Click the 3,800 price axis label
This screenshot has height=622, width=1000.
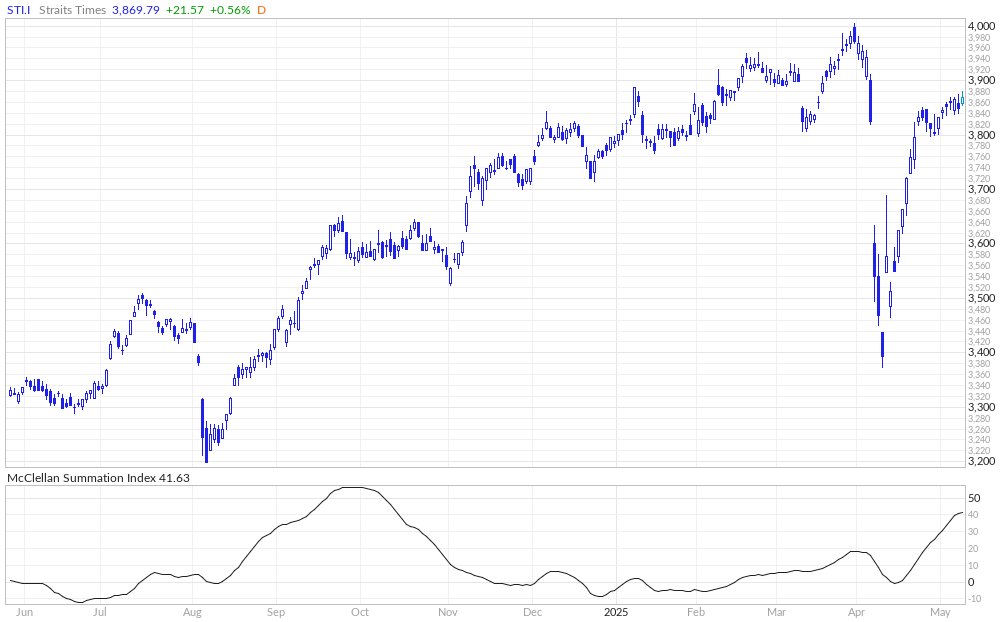[981, 135]
